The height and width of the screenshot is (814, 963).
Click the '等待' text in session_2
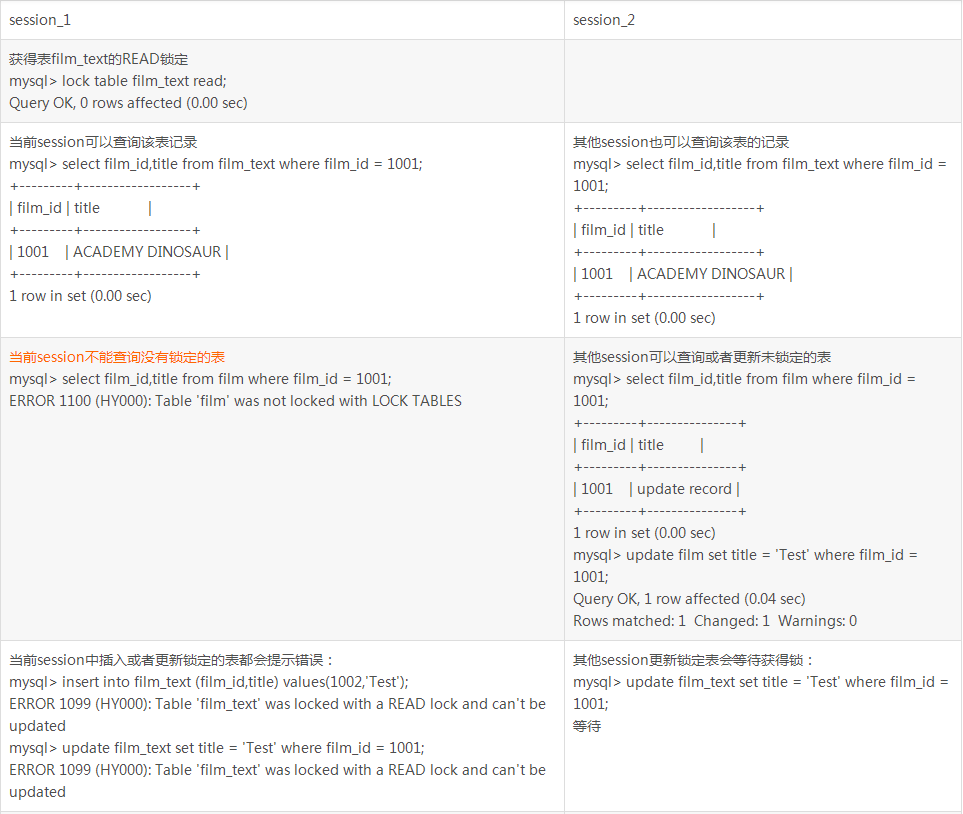tap(587, 726)
